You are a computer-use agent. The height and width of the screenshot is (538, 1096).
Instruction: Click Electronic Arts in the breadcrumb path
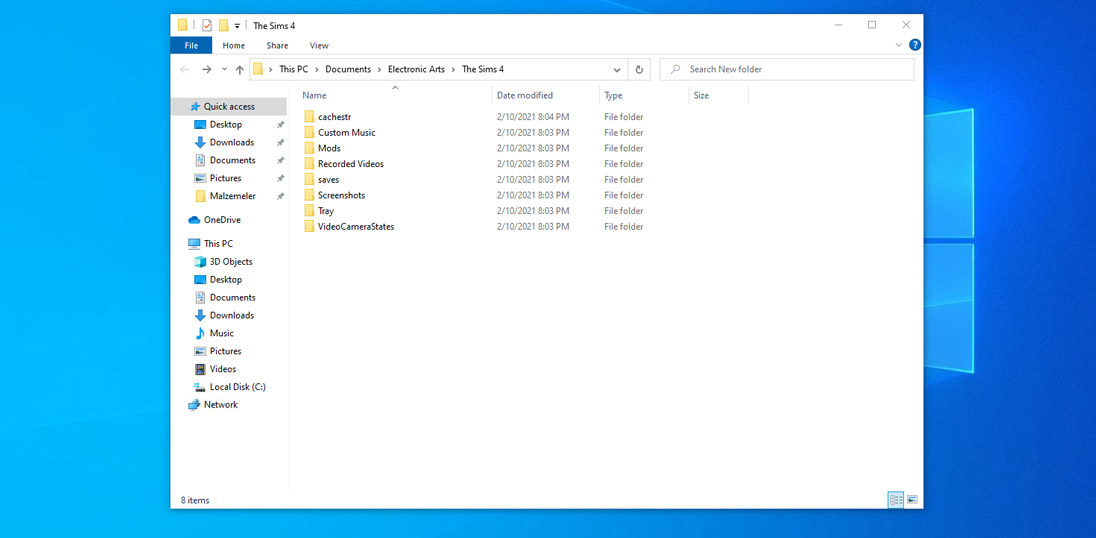click(x=417, y=69)
